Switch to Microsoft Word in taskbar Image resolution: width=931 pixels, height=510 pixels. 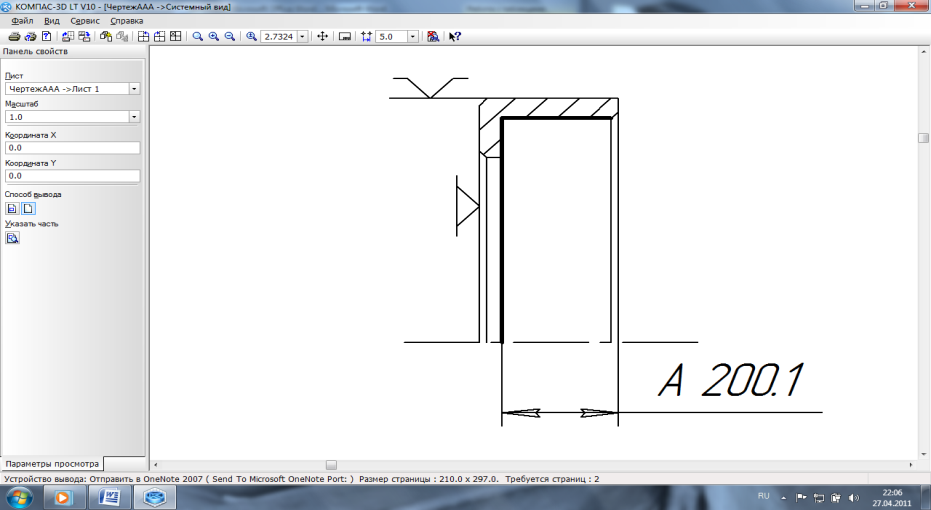pyautogui.click(x=109, y=498)
